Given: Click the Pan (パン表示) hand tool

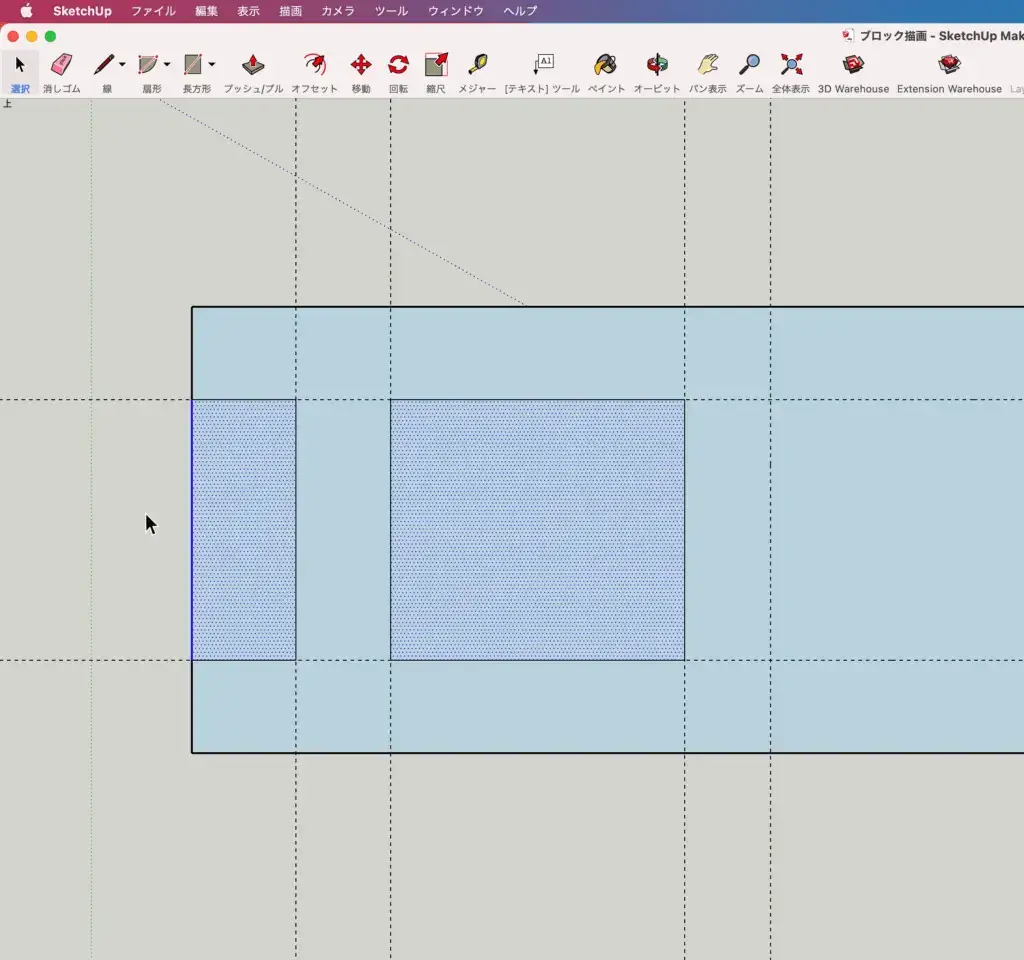Looking at the screenshot, I should 708,66.
